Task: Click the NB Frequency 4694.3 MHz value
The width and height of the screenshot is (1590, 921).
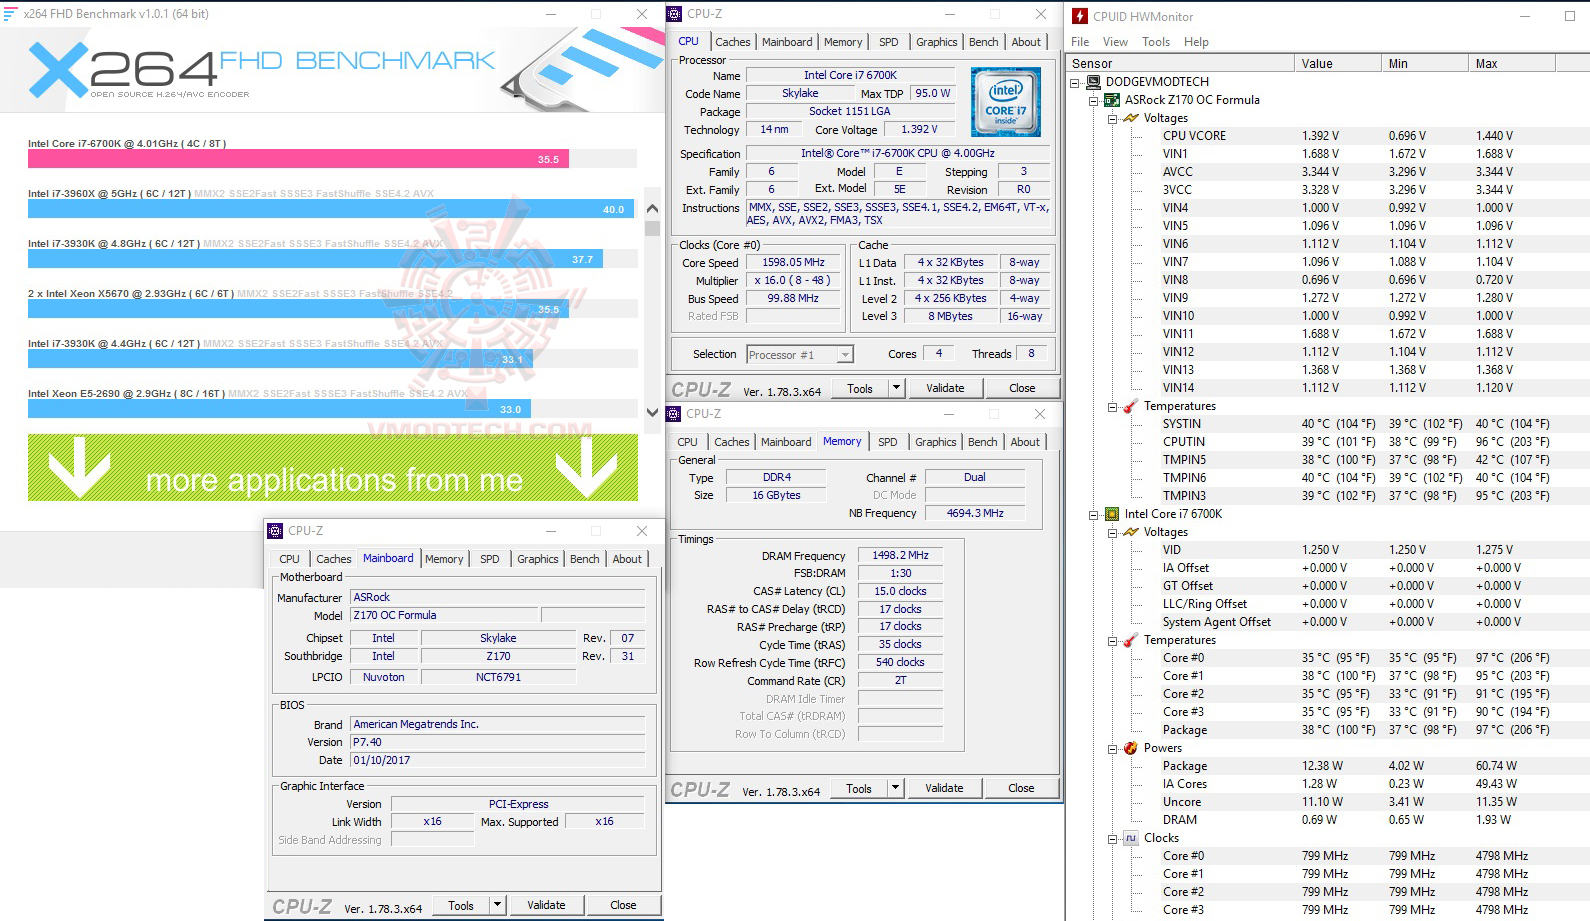Action: (x=975, y=513)
